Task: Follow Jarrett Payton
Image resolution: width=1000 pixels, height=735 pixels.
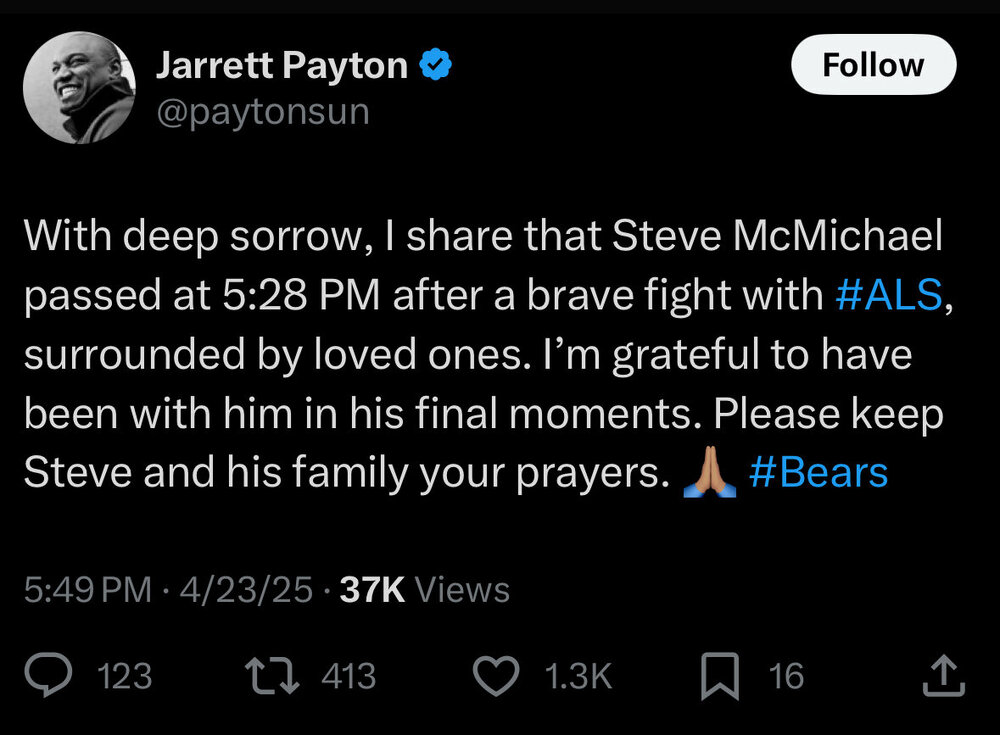Action: coord(873,66)
